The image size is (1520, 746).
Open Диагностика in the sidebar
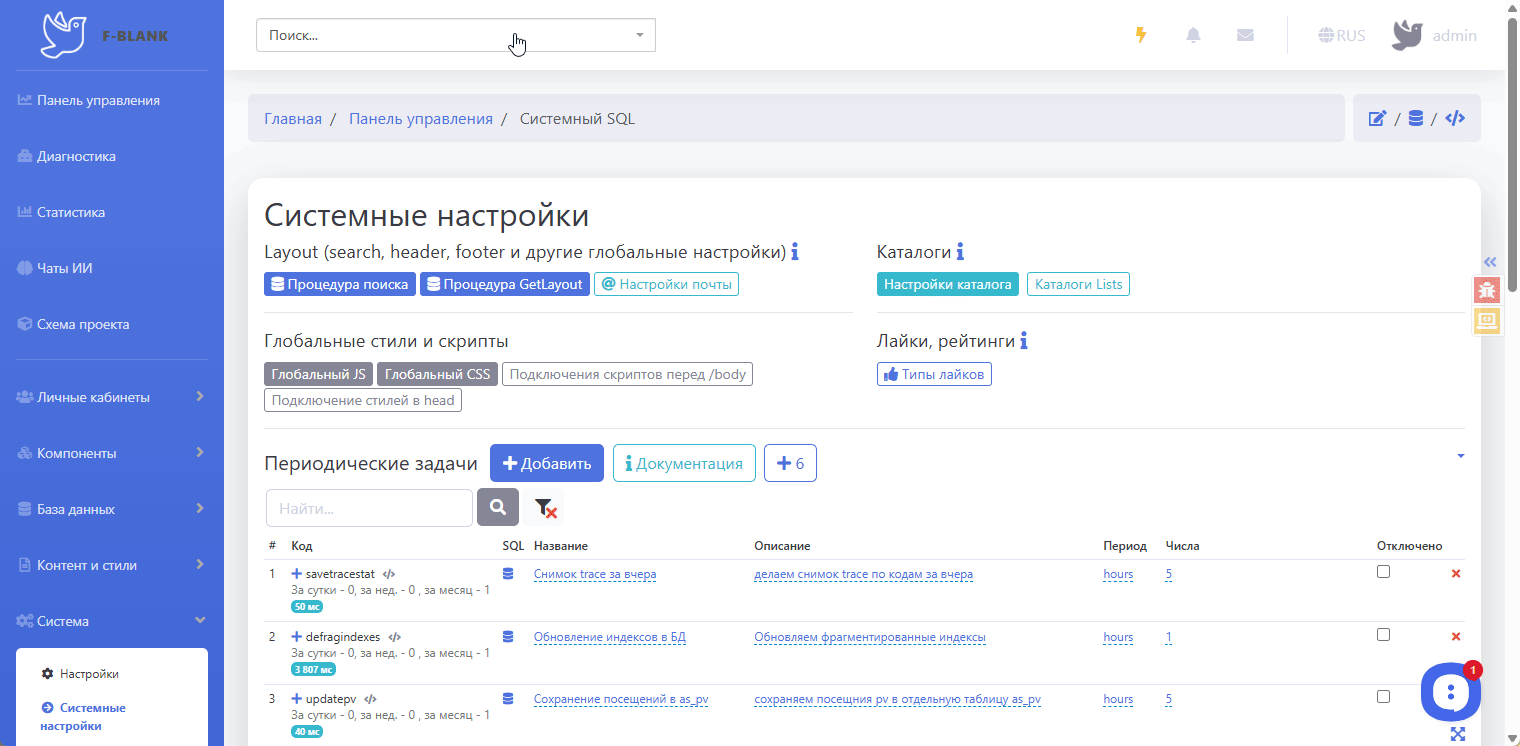[x=76, y=157]
